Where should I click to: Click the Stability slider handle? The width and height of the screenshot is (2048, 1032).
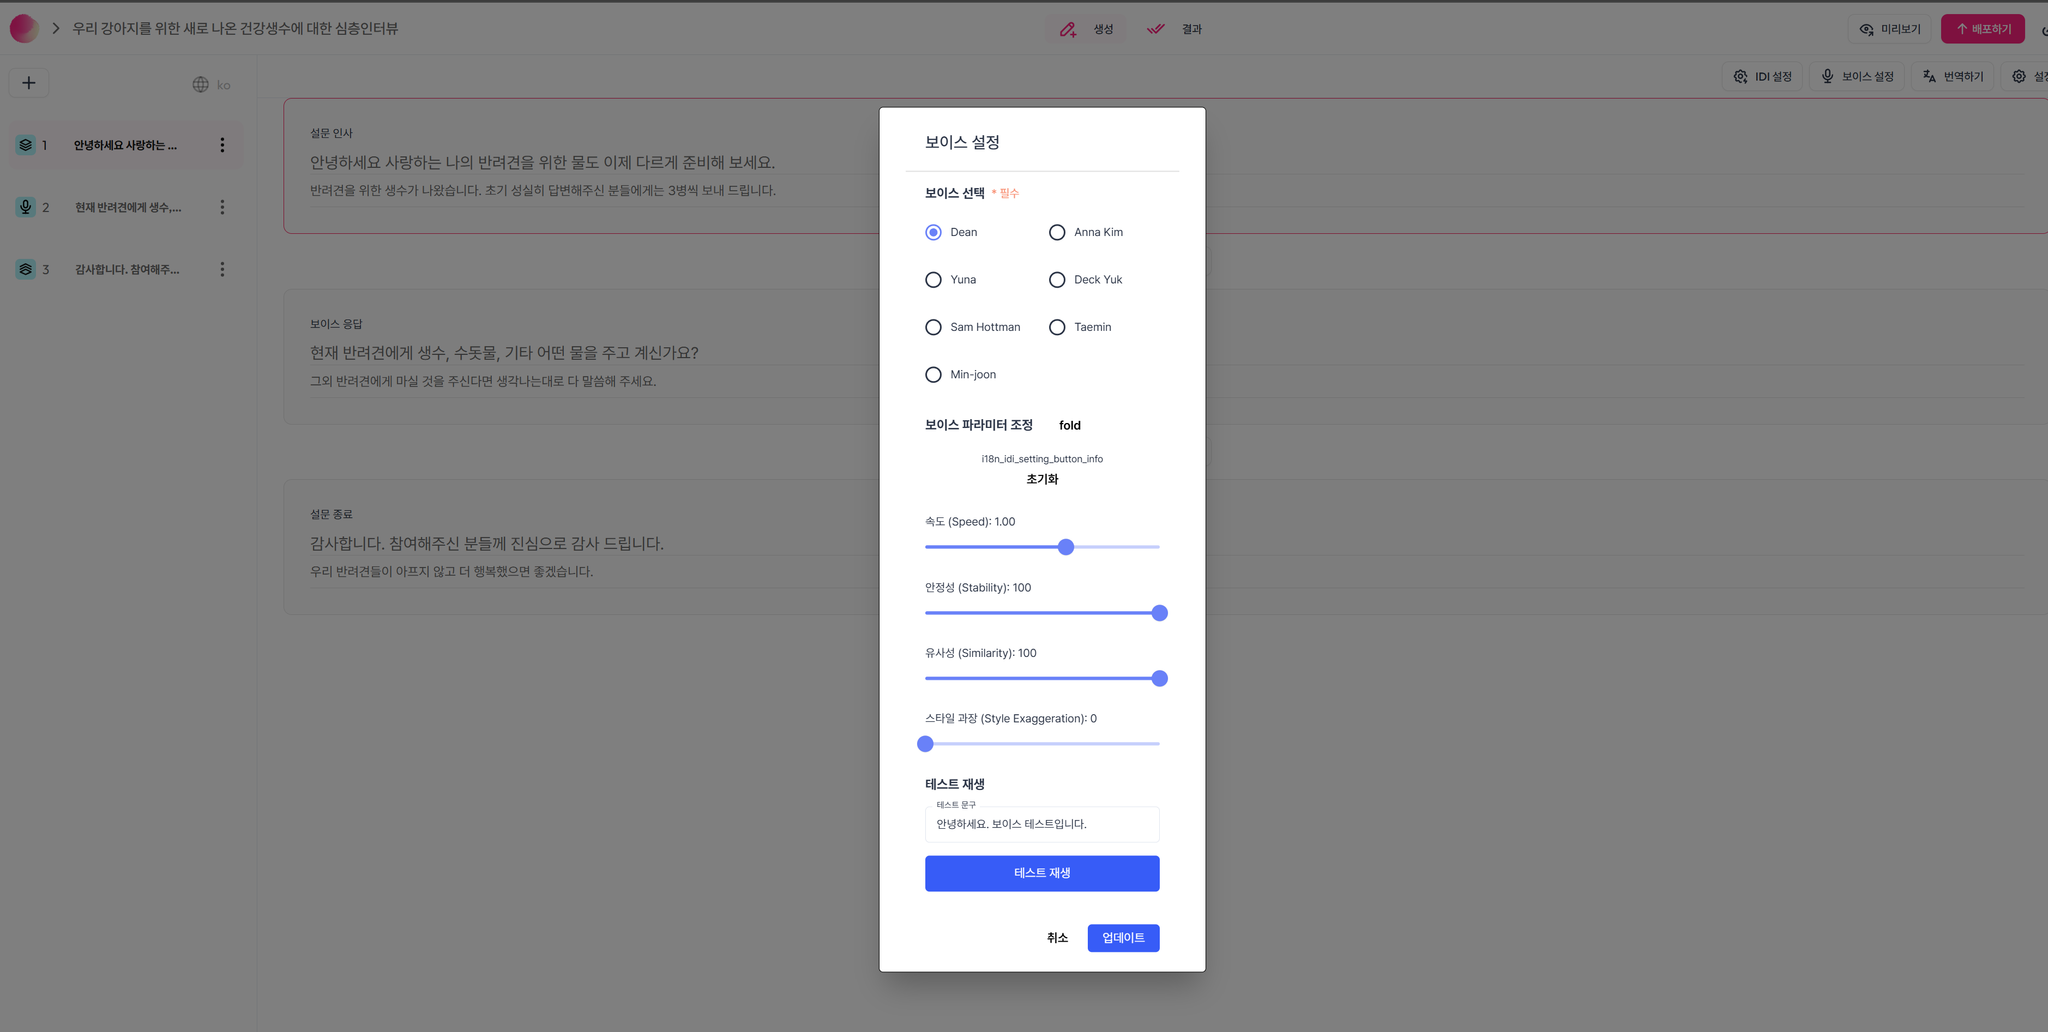tap(1159, 613)
